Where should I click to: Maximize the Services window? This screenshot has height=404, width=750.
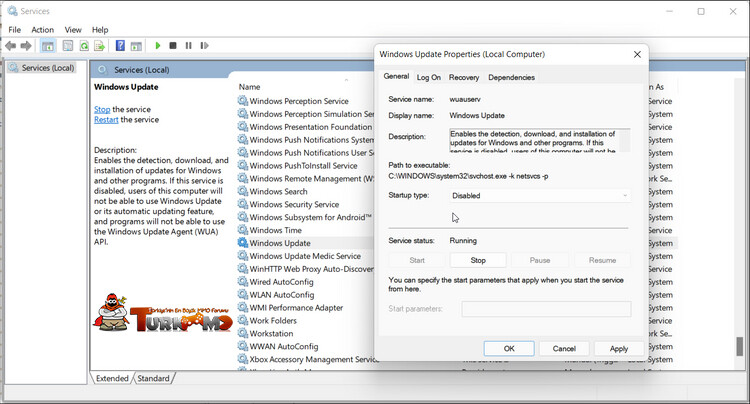click(701, 11)
